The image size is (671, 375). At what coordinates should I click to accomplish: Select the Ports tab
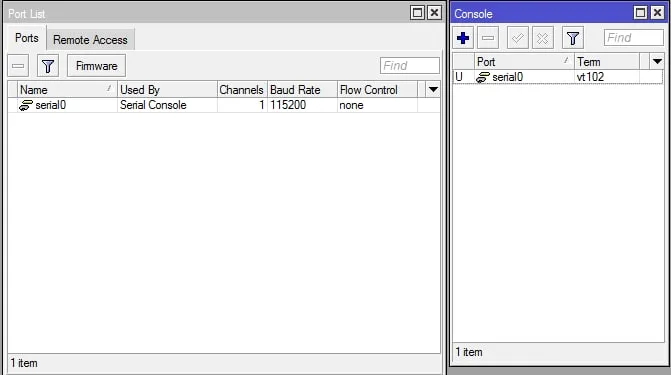[x=27, y=38]
